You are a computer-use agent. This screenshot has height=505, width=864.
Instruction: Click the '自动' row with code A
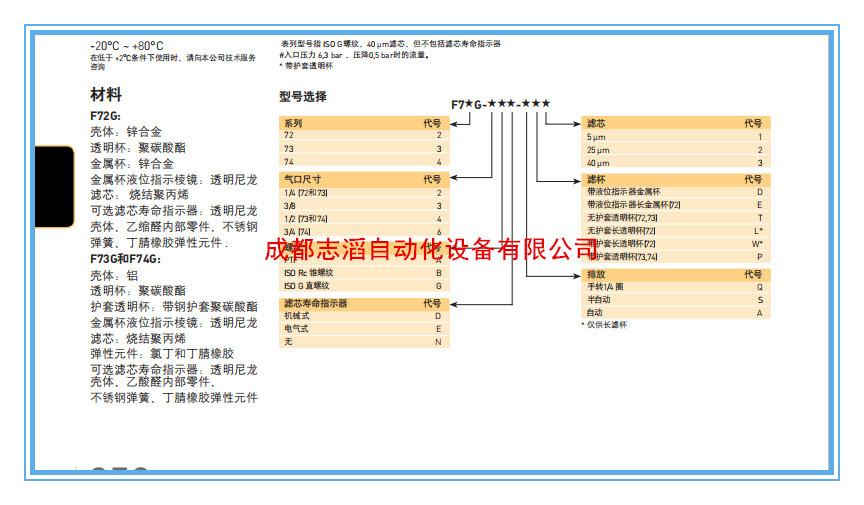point(676,313)
